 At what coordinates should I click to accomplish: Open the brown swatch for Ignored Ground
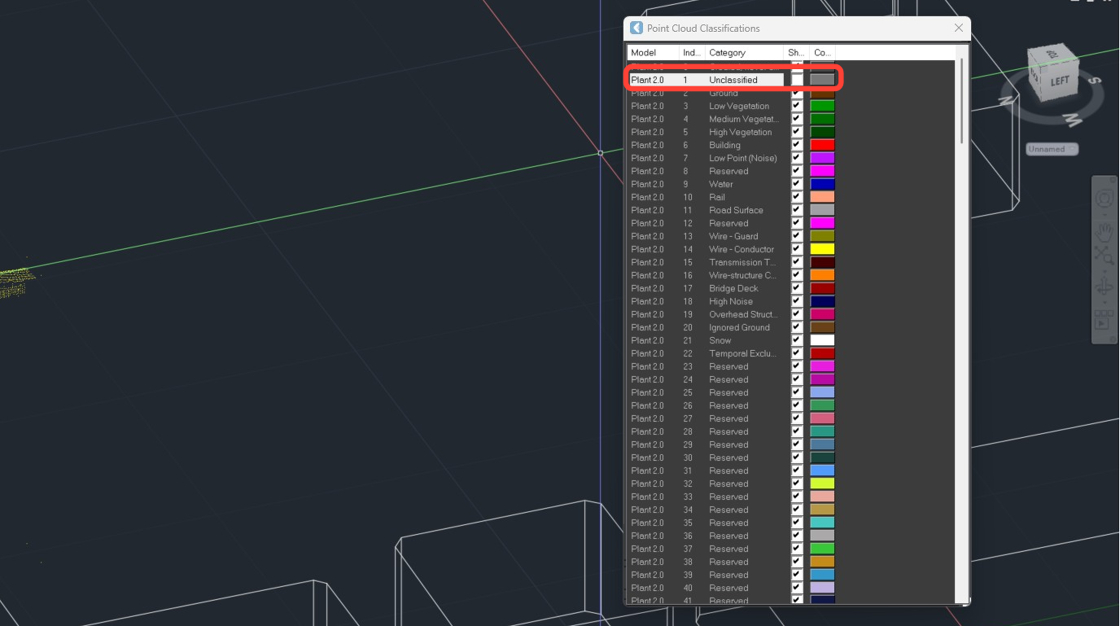(822, 327)
